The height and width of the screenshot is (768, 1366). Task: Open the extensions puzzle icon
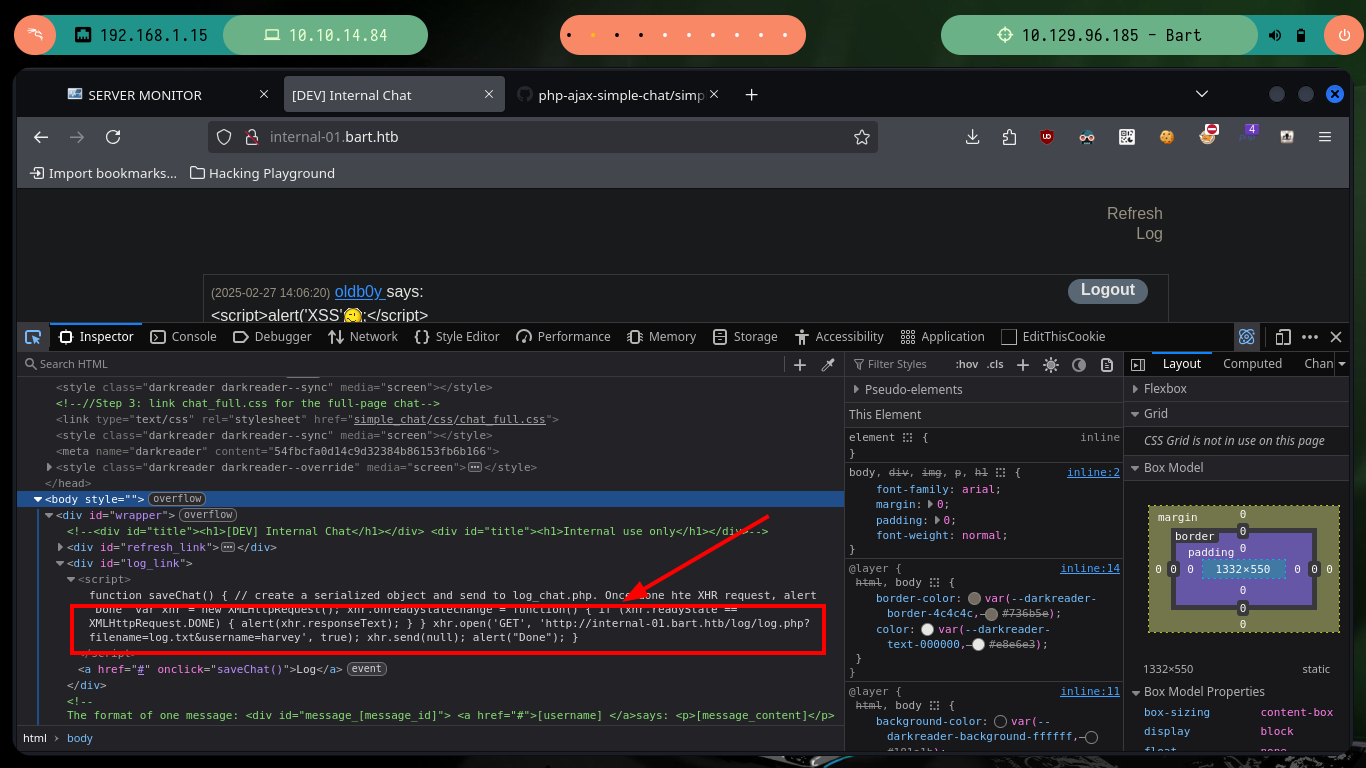tap(1009, 137)
